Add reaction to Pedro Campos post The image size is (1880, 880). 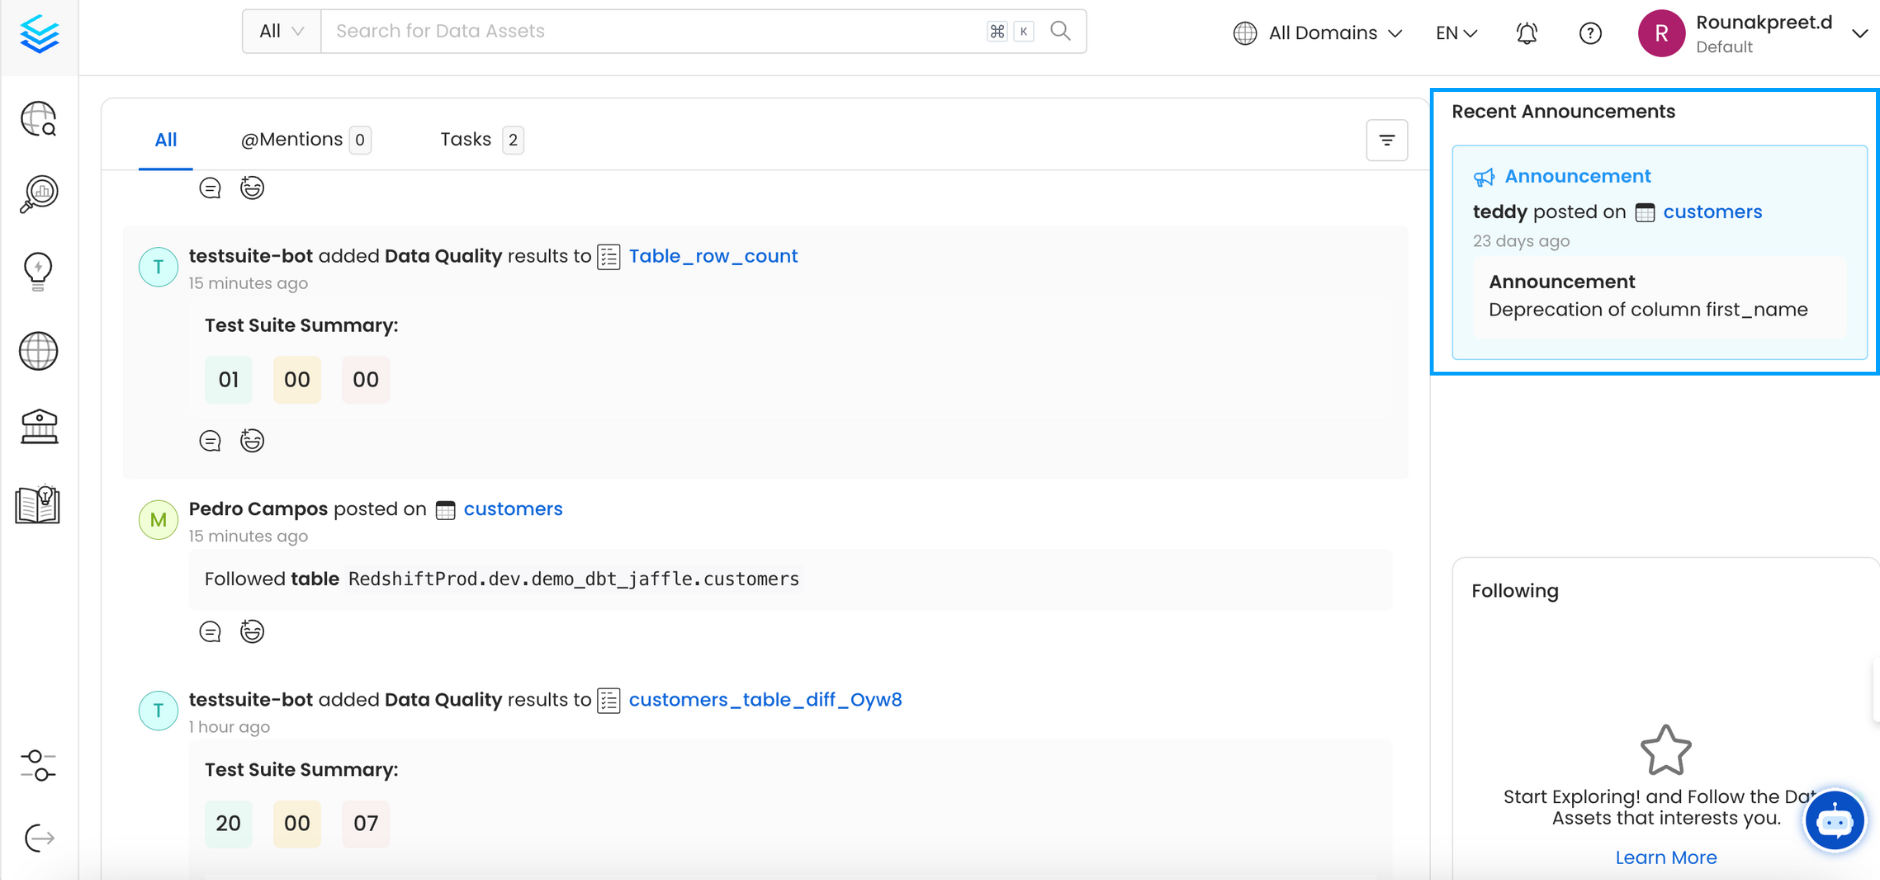pyautogui.click(x=252, y=631)
